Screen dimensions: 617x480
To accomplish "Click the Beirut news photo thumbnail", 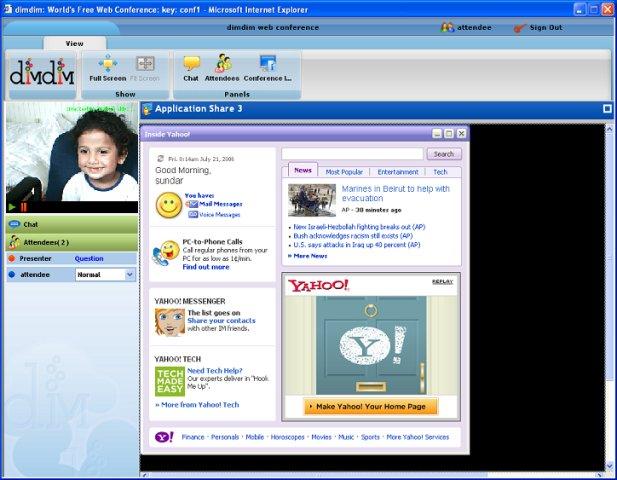I will (x=312, y=200).
